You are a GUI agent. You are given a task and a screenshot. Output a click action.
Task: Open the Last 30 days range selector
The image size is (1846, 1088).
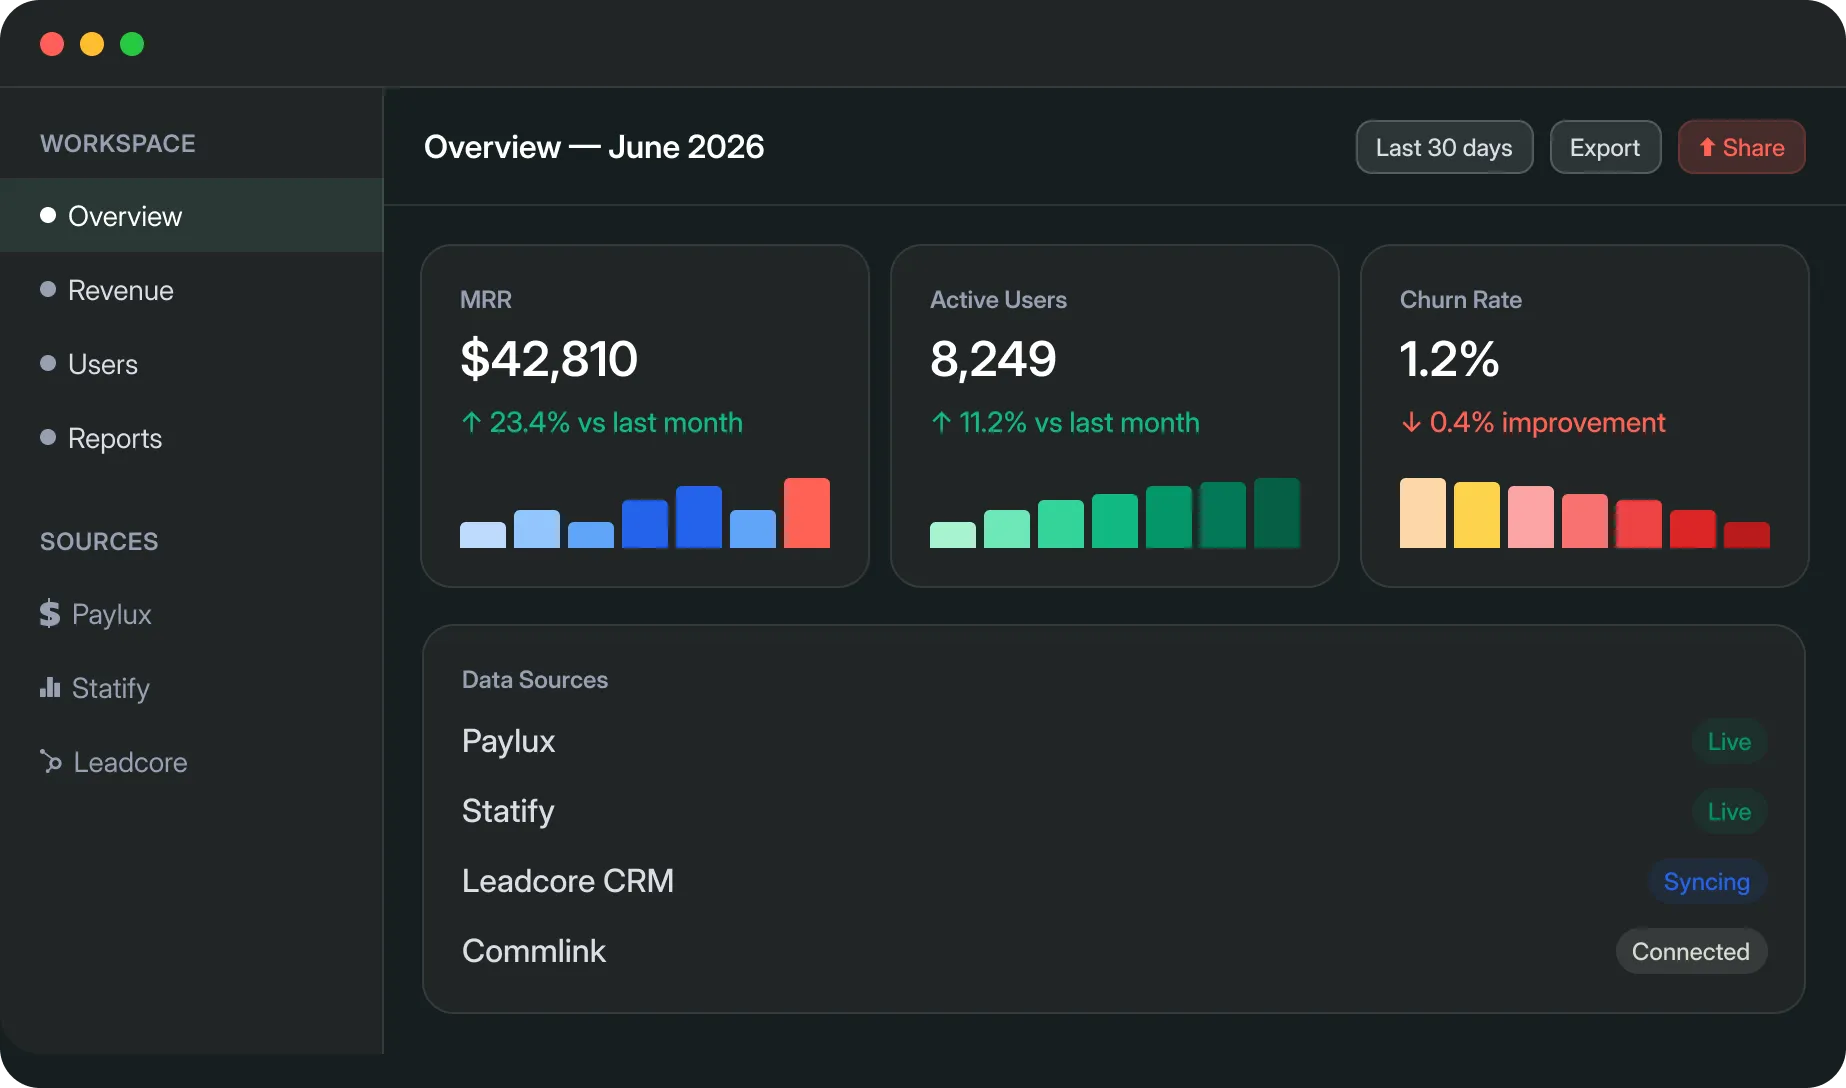[1444, 147]
